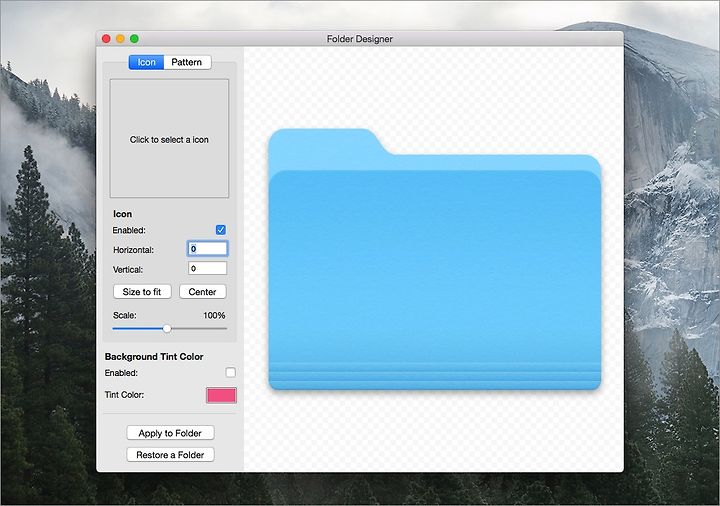Switch to the Pattern tab
Image resolution: width=720 pixels, height=506 pixels.
(x=187, y=62)
